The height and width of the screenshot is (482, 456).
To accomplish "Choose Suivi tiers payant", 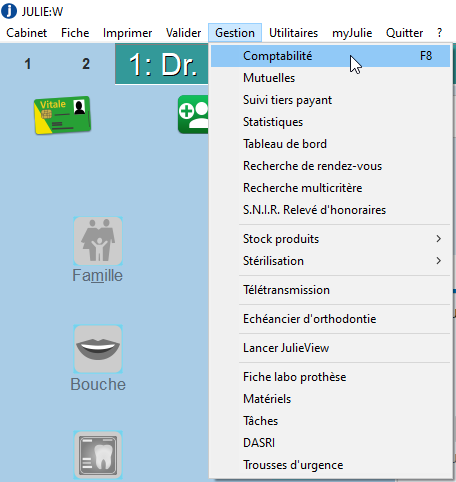I will pyautogui.click(x=330, y=100).
